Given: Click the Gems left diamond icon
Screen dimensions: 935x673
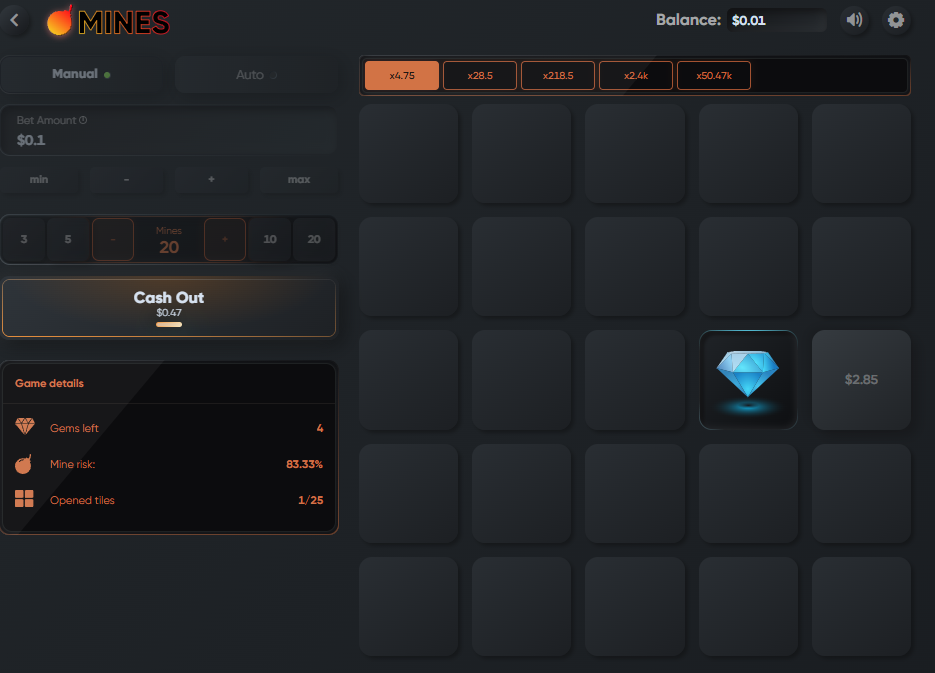Looking at the screenshot, I should [x=24, y=426].
